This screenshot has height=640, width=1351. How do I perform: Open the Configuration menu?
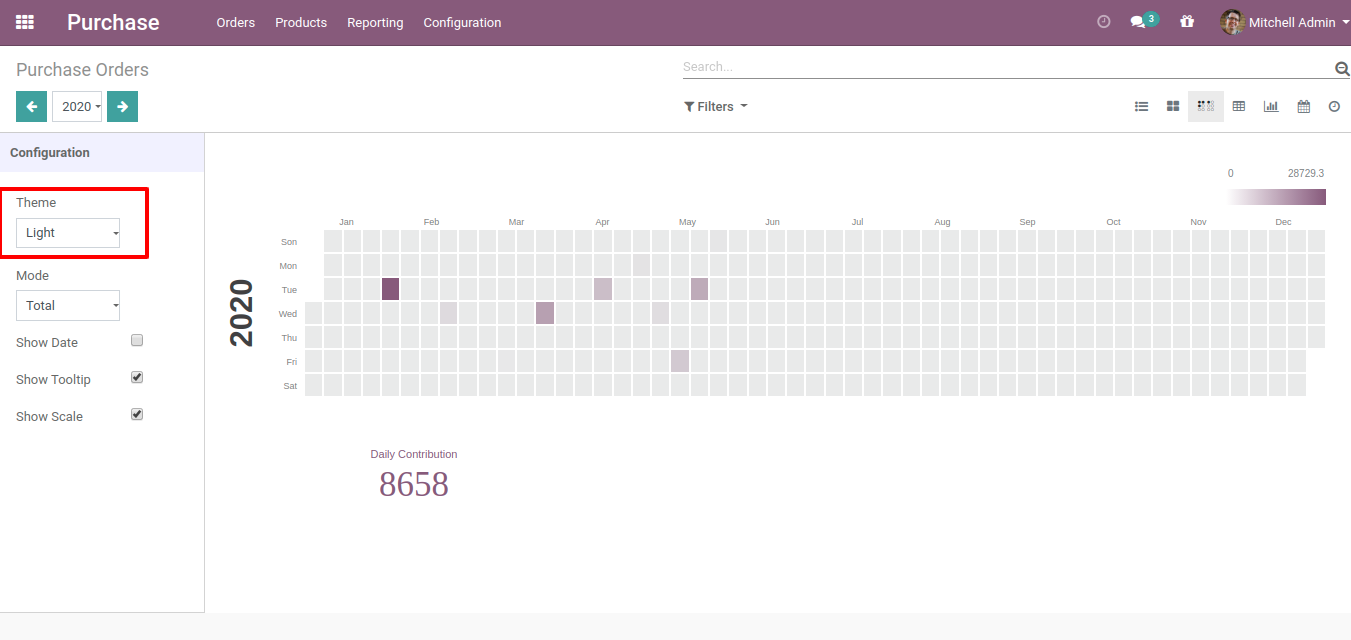point(462,22)
